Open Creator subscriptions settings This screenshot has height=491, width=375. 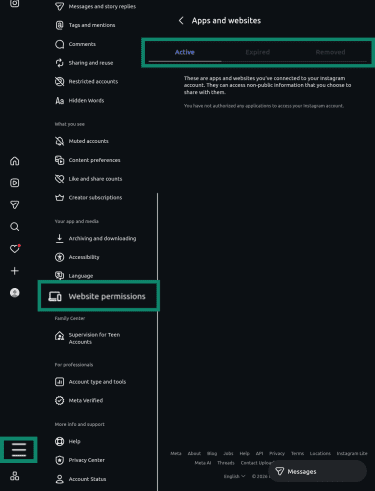tap(89, 197)
